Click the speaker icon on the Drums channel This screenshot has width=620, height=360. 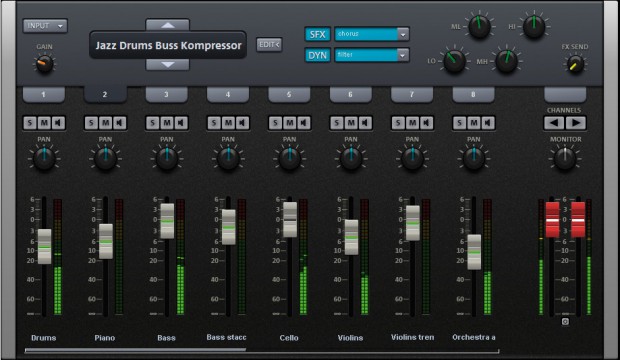(x=59, y=123)
